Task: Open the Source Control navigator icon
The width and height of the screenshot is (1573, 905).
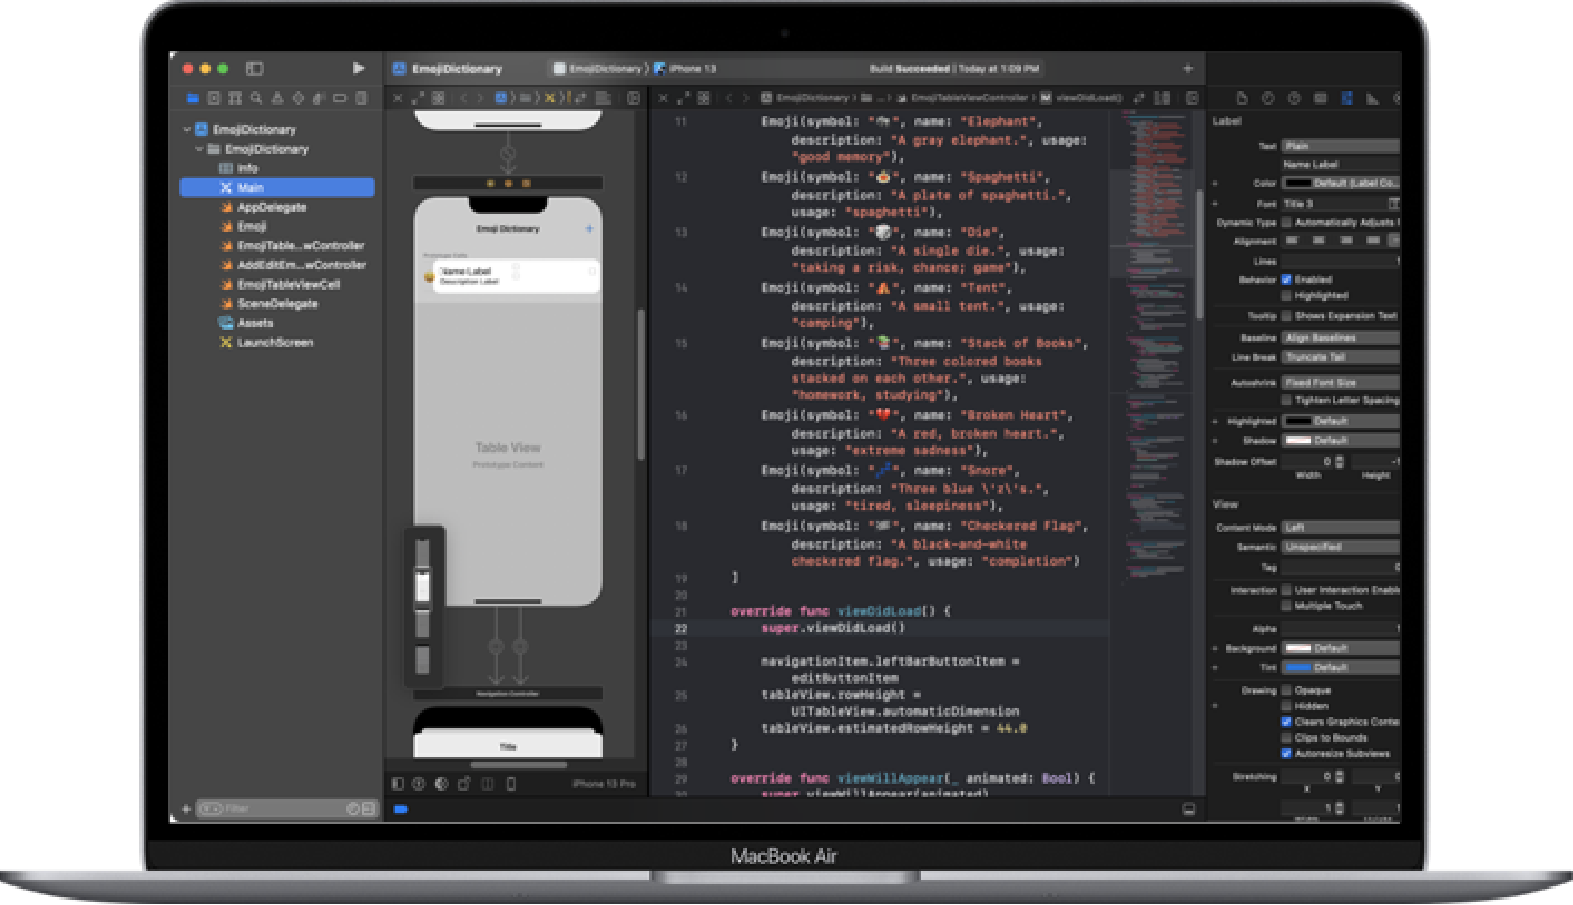Action: 213,98
